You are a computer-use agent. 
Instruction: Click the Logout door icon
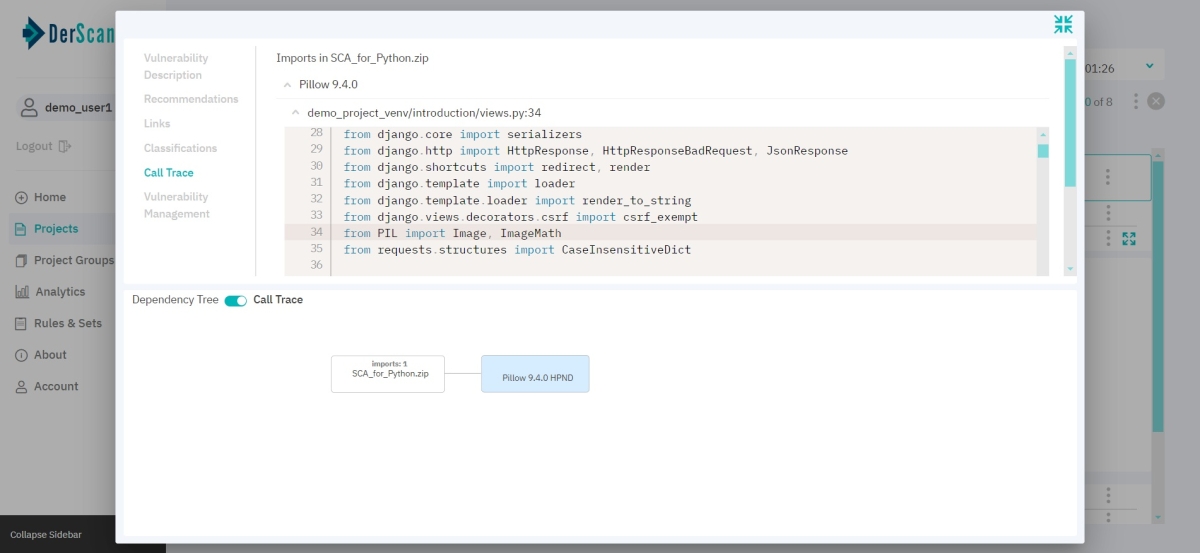coord(65,146)
